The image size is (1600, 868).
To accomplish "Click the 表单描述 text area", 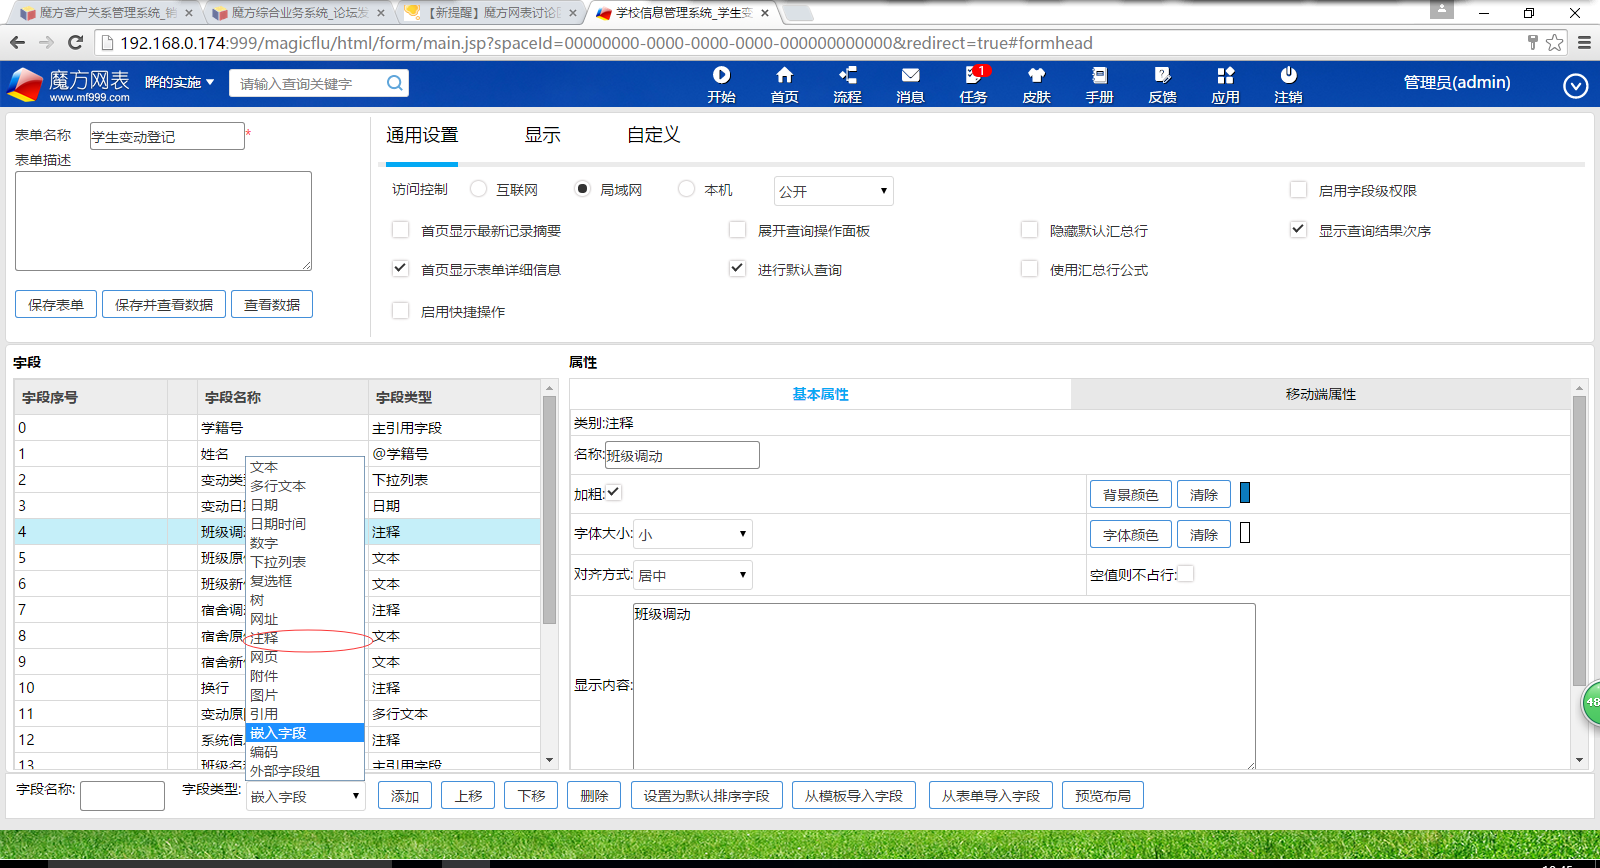I will click(x=163, y=221).
